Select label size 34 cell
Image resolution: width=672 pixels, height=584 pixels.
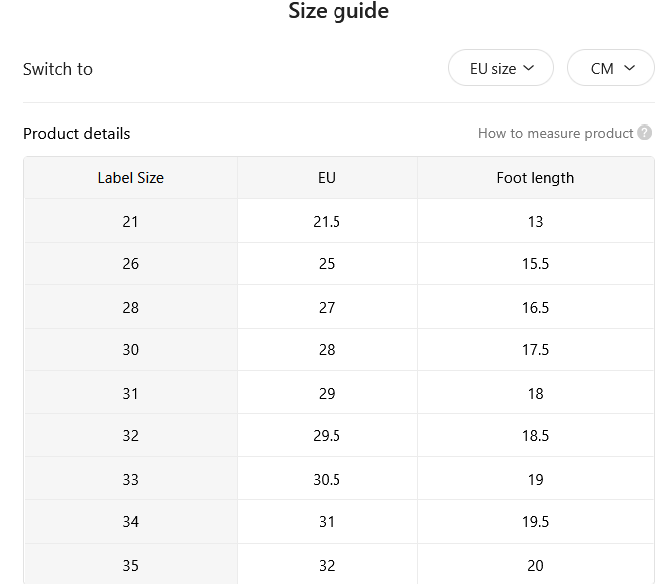pyautogui.click(x=131, y=521)
